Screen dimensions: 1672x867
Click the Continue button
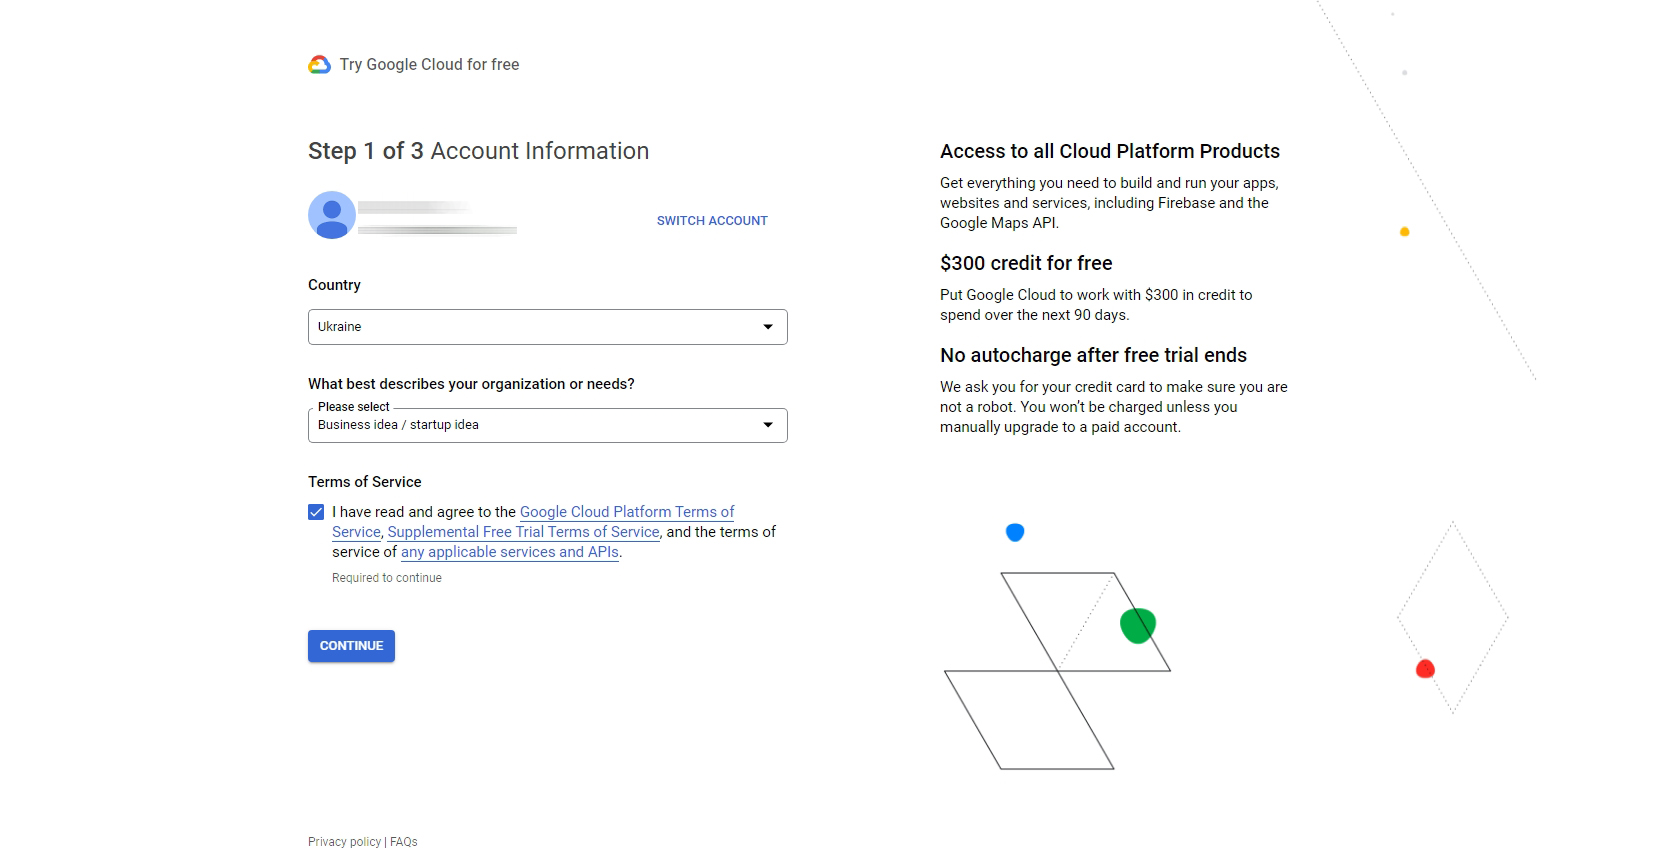(351, 646)
